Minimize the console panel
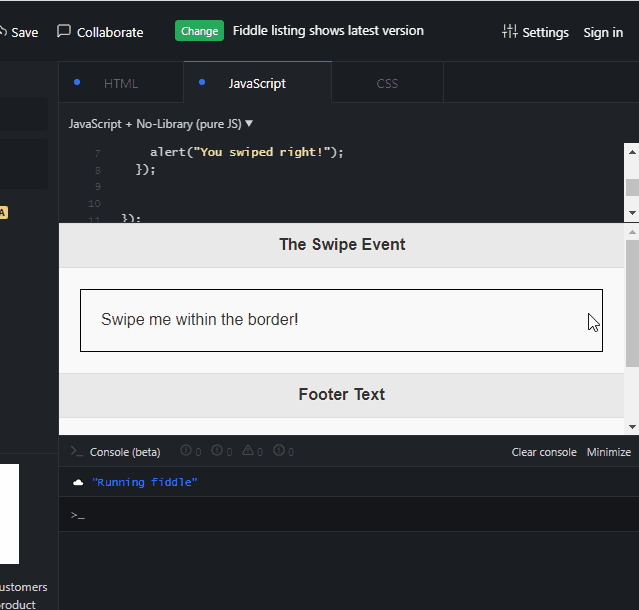Viewport: 639px width, 610px height. pyautogui.click(x=609, y=452)
